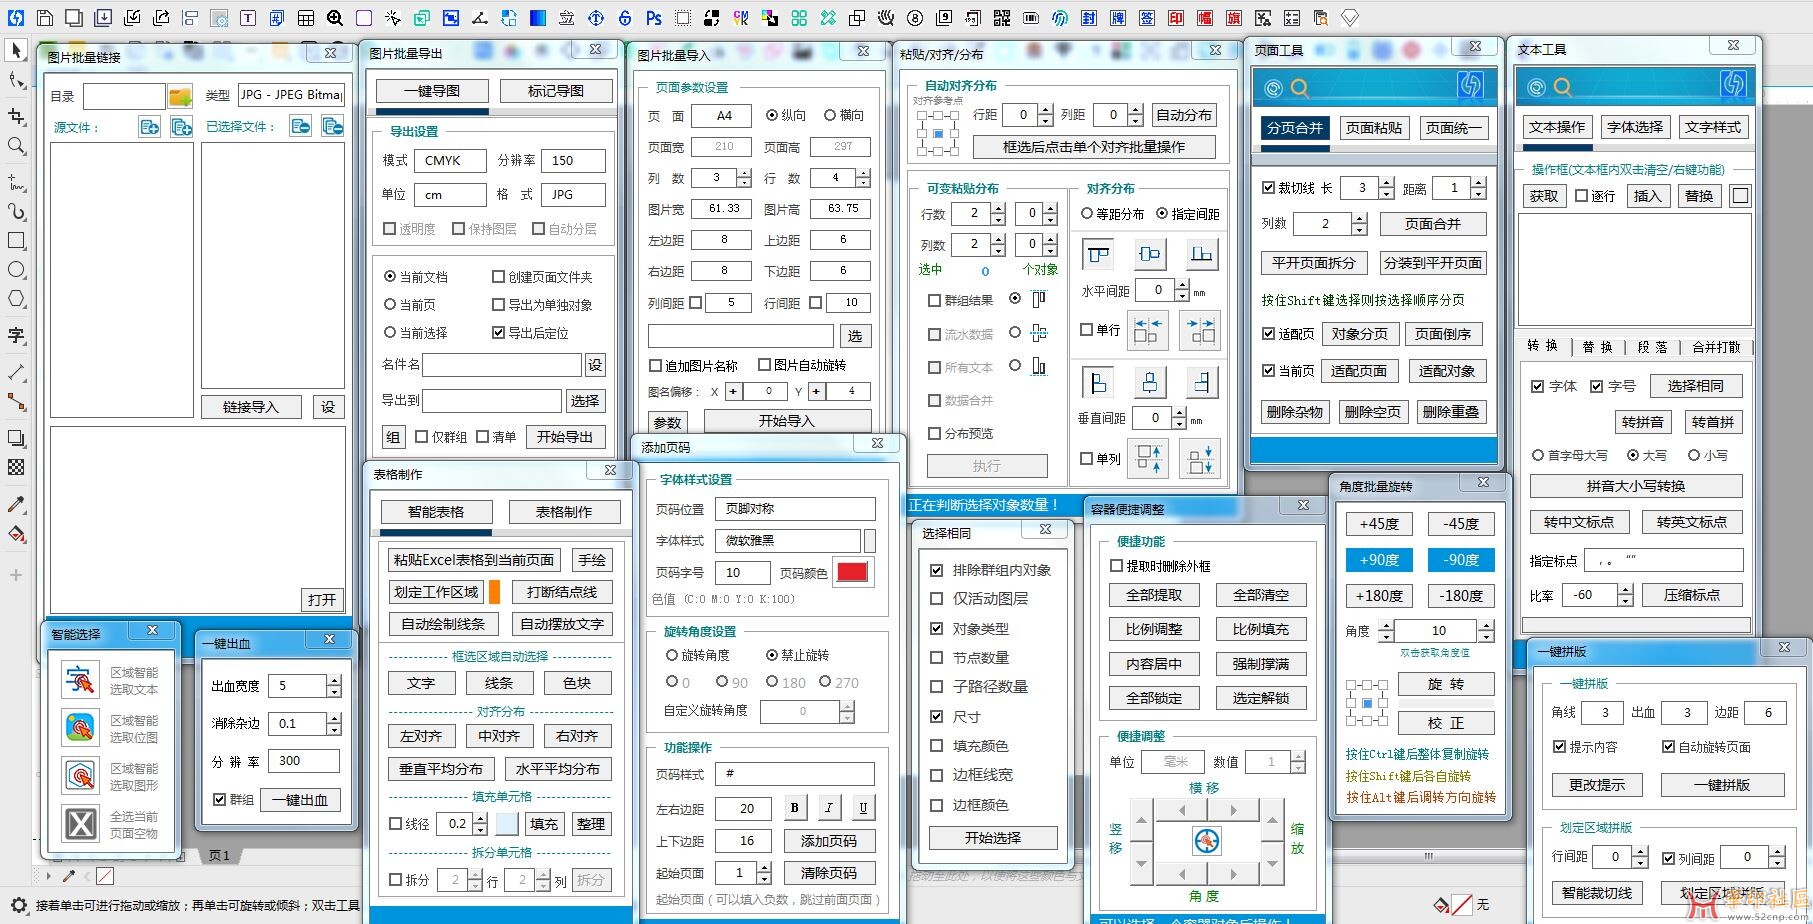Click 区域智能选取文本 icon in 智能选择 panel
This screenshot has height=924, width=1813.
80,680
